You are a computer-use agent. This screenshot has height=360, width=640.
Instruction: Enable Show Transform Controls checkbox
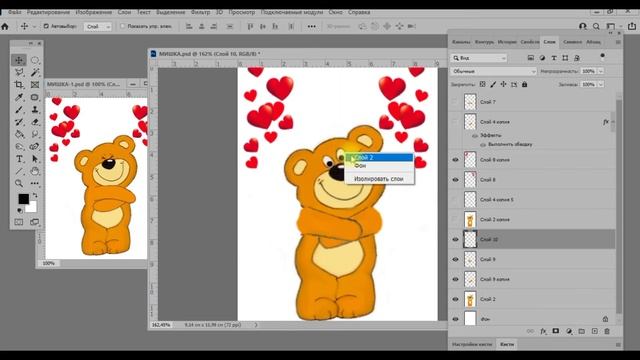[122, 26]
